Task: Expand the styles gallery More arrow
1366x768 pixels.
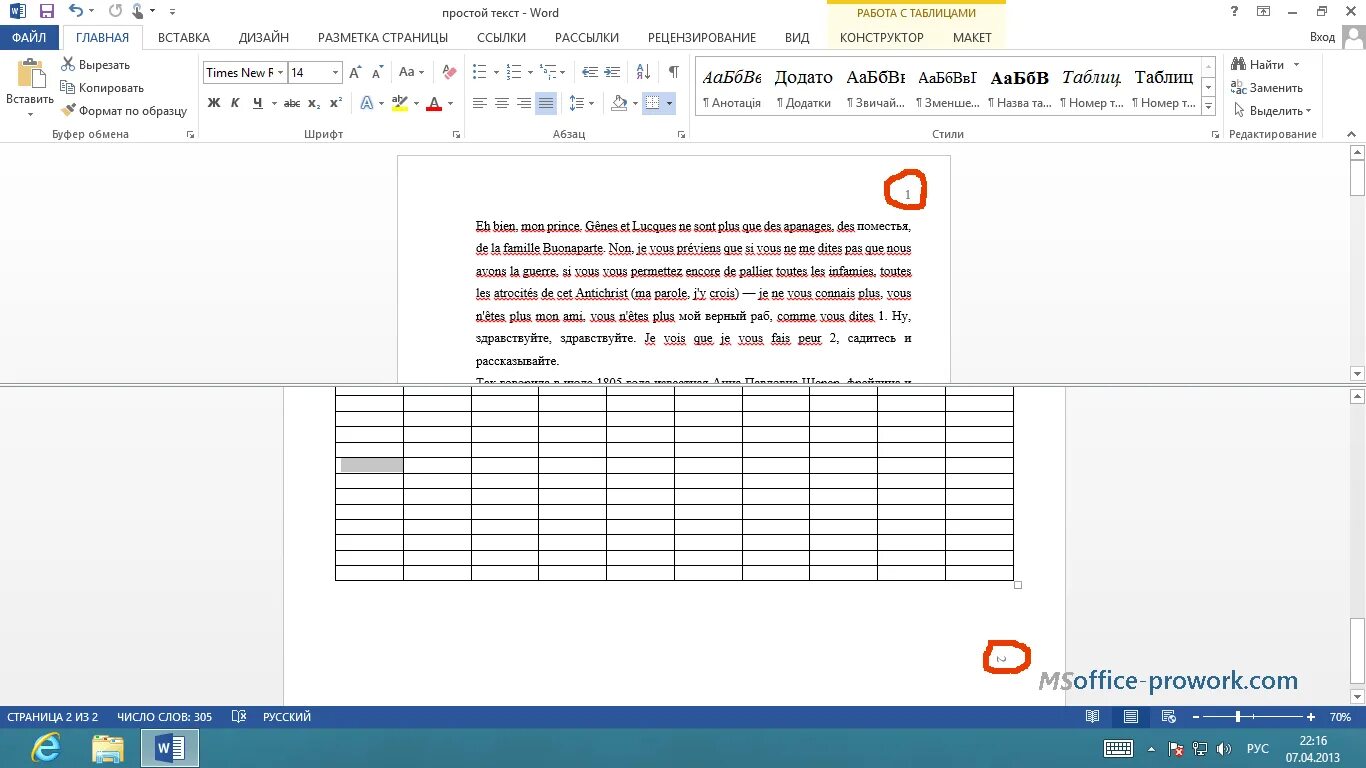Action: (x=1209, y=107)
